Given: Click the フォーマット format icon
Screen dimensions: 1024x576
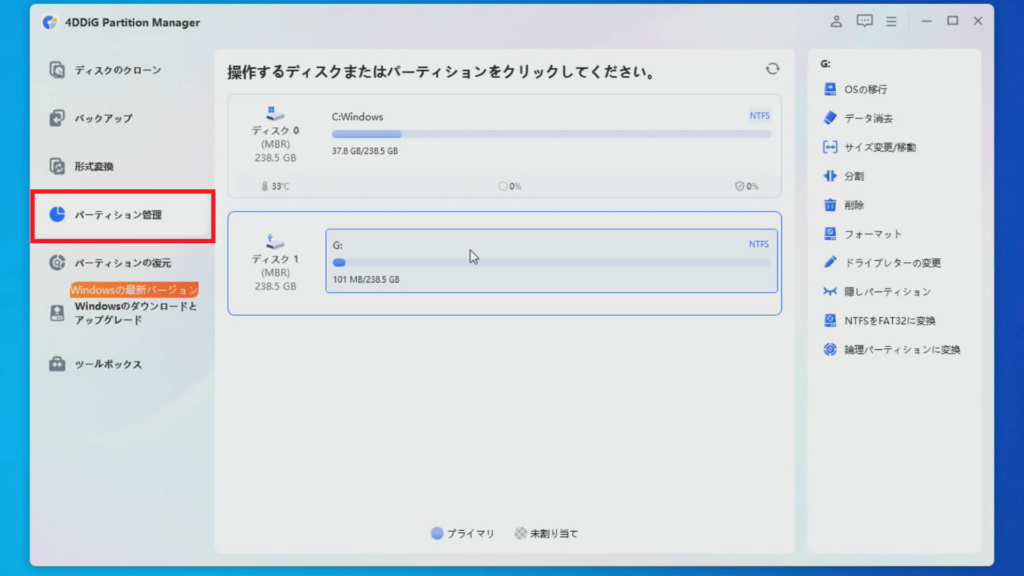Looking at the screenshot, I should (x=829, y=234).
